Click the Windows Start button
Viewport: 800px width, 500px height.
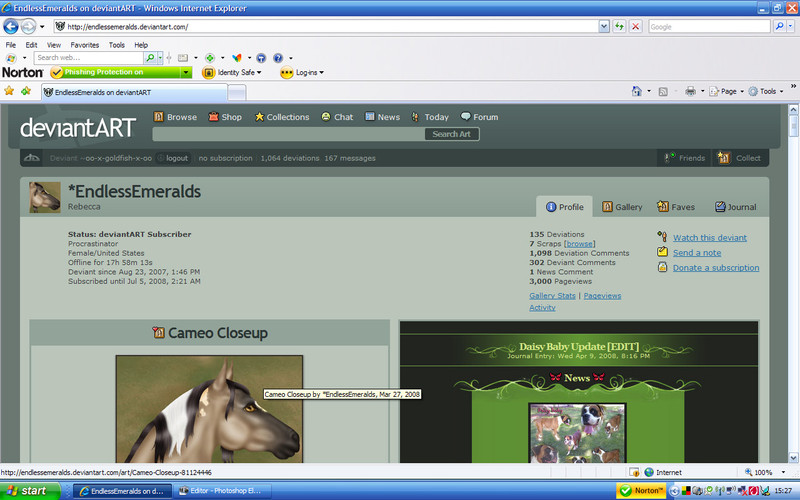[30, 491]
